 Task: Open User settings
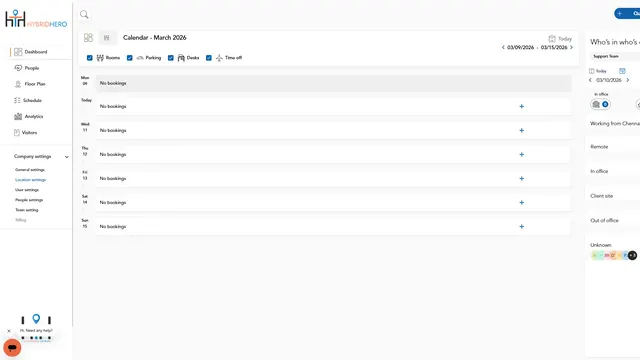(27, 190)
